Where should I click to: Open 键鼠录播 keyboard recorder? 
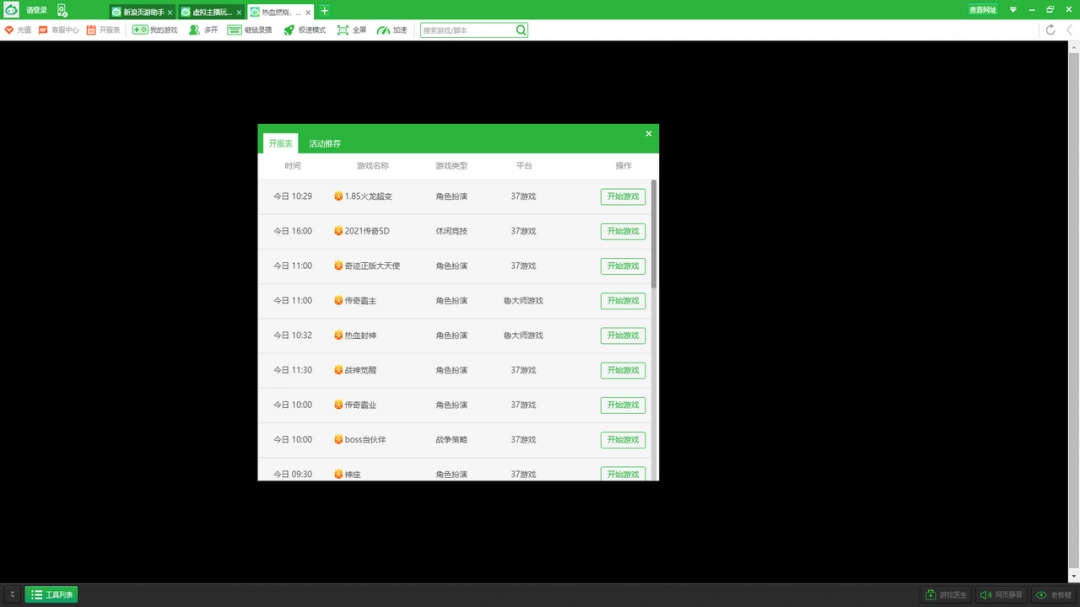[235, 30]
